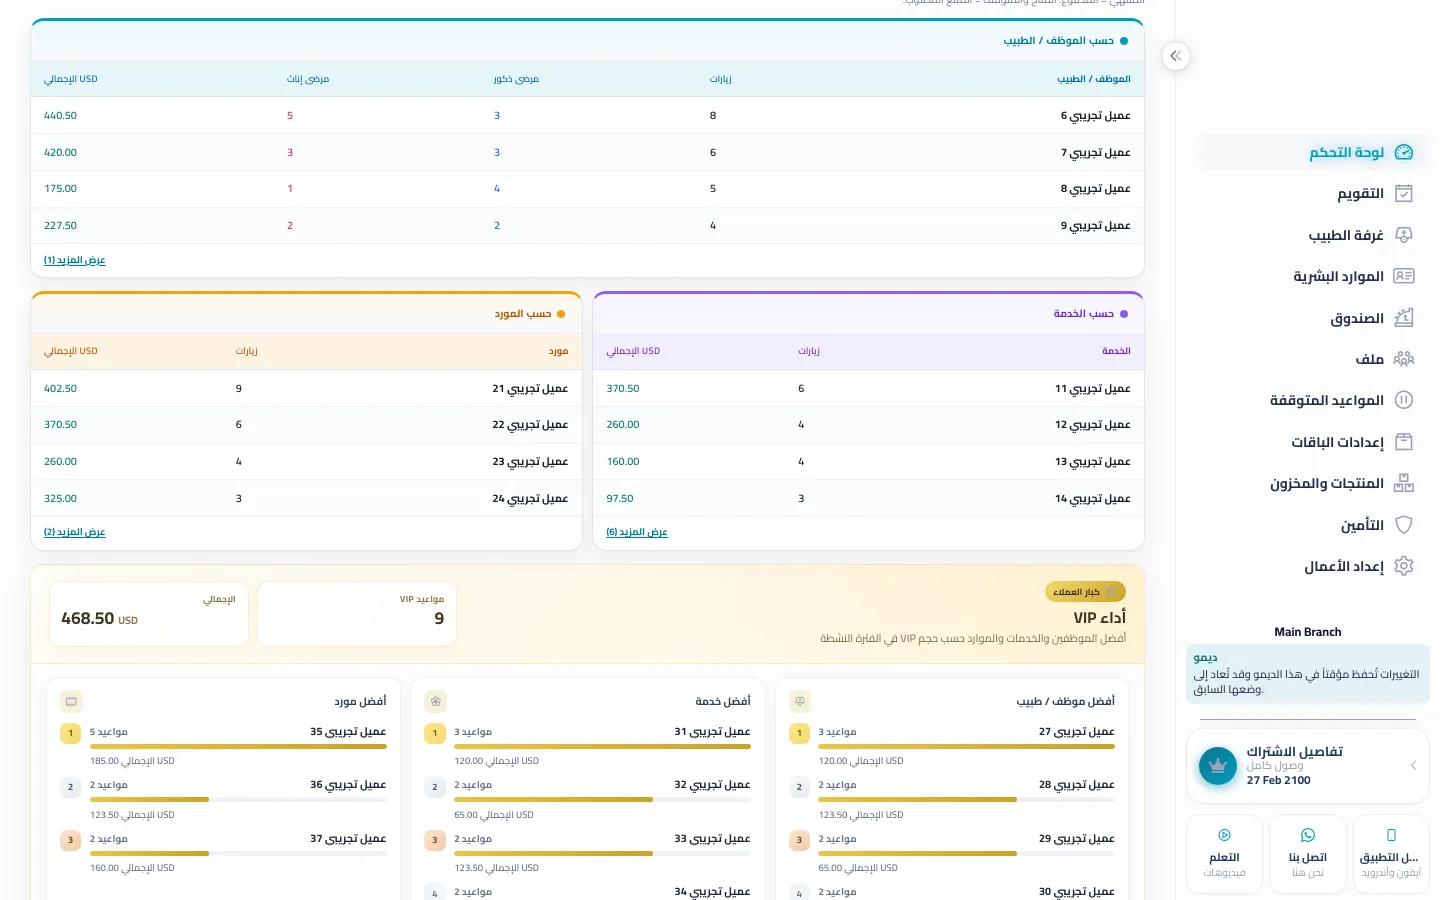The height and width of the screenshot is (900, 1440).
Task: Click عميل تجريبي 27 in top staff list
Action: click(1077, 732)
